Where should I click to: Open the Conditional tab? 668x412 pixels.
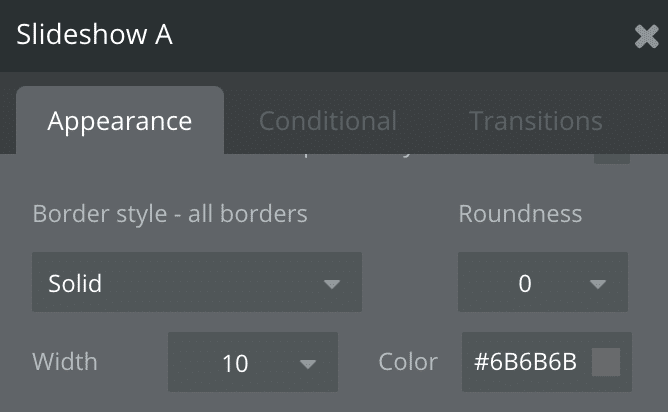pos(328,122)
